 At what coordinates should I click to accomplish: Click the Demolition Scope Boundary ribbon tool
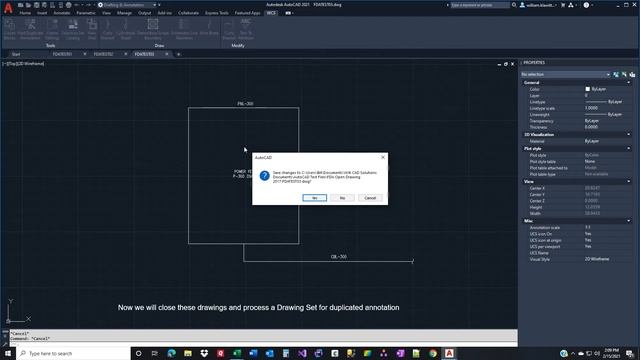point(153,29)
